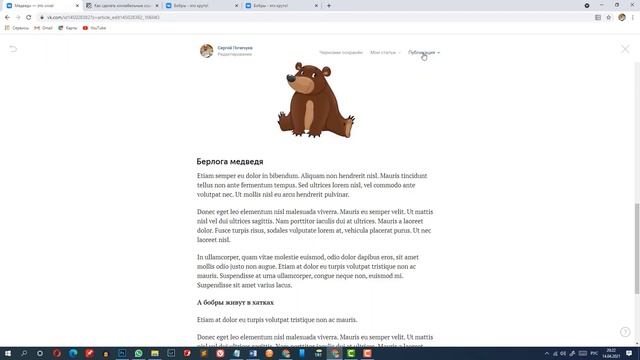This screenshot has height=360, width=640.
Task: Open Microsoft Edge from taskbar
Action: click(73, 353)
